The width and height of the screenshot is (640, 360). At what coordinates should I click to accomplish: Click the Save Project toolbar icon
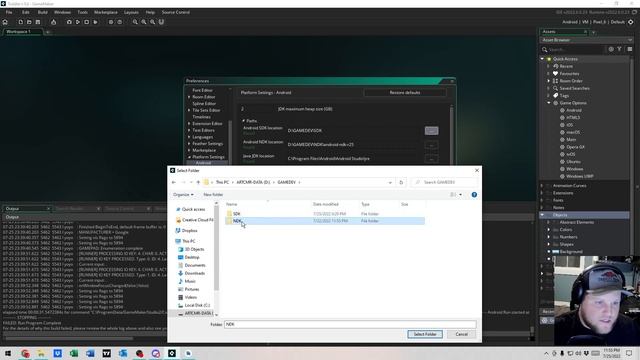tap(38, 22)
